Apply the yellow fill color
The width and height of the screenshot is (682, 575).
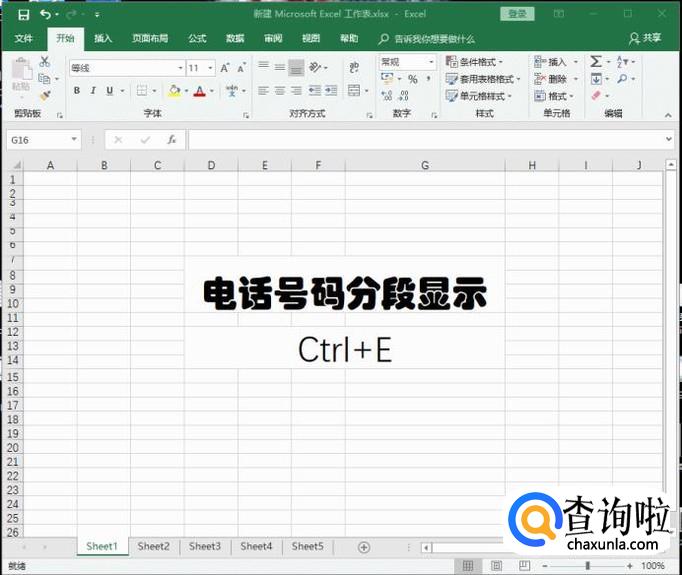click(x=174, y=91)
